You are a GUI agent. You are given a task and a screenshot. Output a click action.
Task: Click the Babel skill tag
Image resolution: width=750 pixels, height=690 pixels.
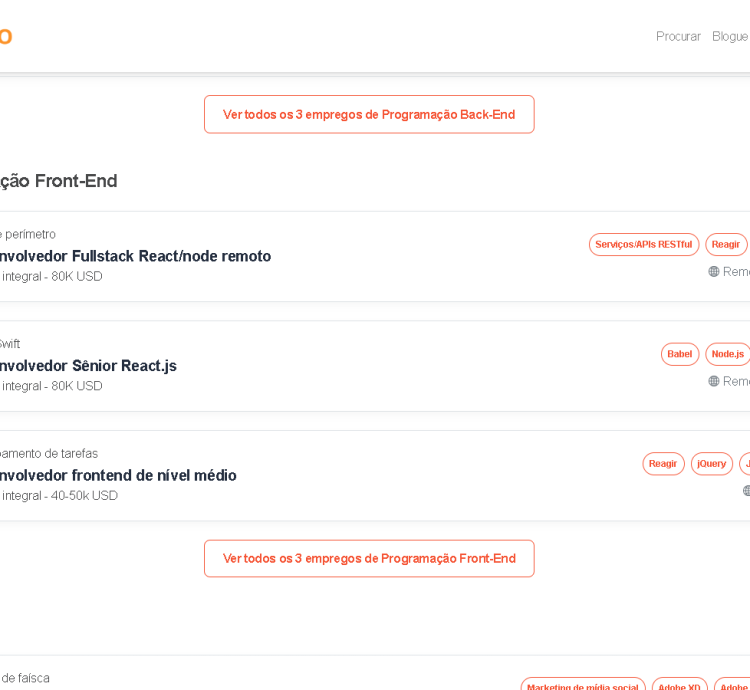[680, 354]
